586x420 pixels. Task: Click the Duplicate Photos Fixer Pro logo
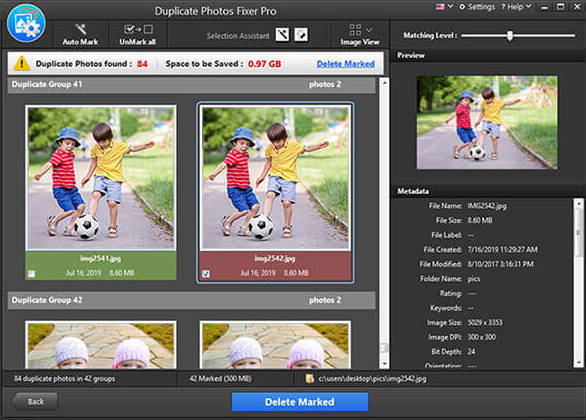26,23
